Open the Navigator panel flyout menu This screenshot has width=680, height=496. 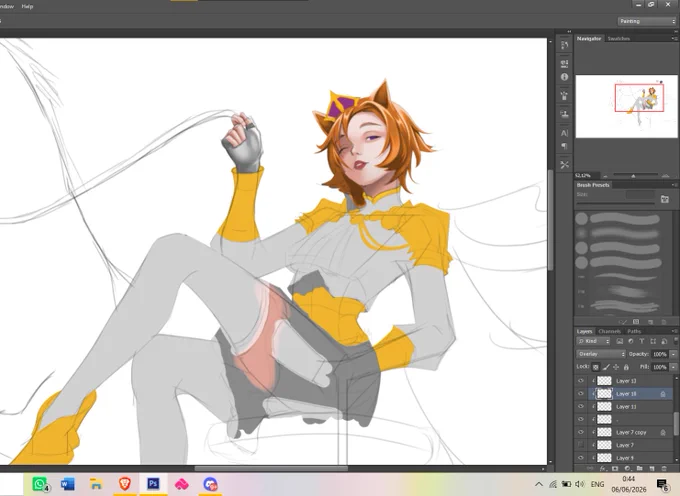674,39
